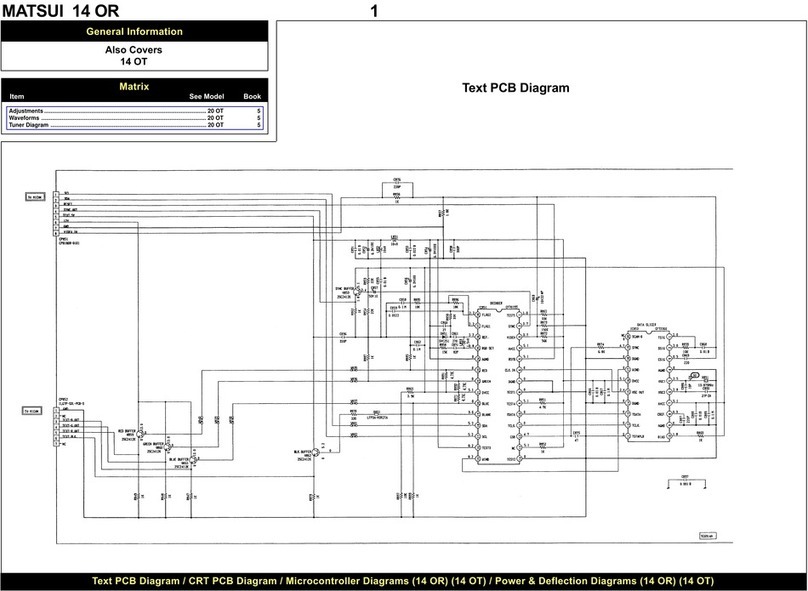Click the 'Book' column heading
This screenshot has height=591, width=808.
click(252, 96)
